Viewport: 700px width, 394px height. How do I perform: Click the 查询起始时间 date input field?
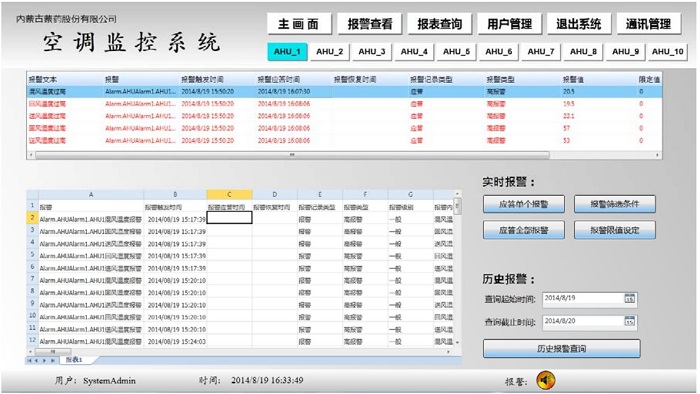(x=589, y=299)
